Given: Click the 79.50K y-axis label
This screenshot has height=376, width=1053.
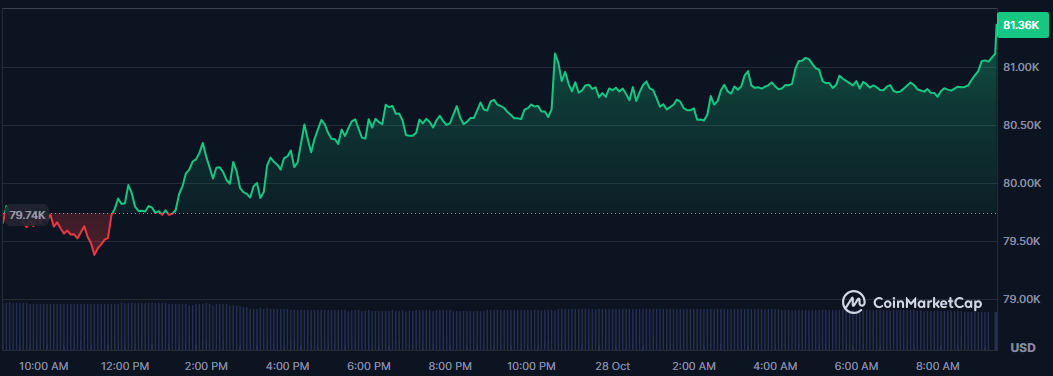Looking at the screenshot, I should coord(1022,241).
